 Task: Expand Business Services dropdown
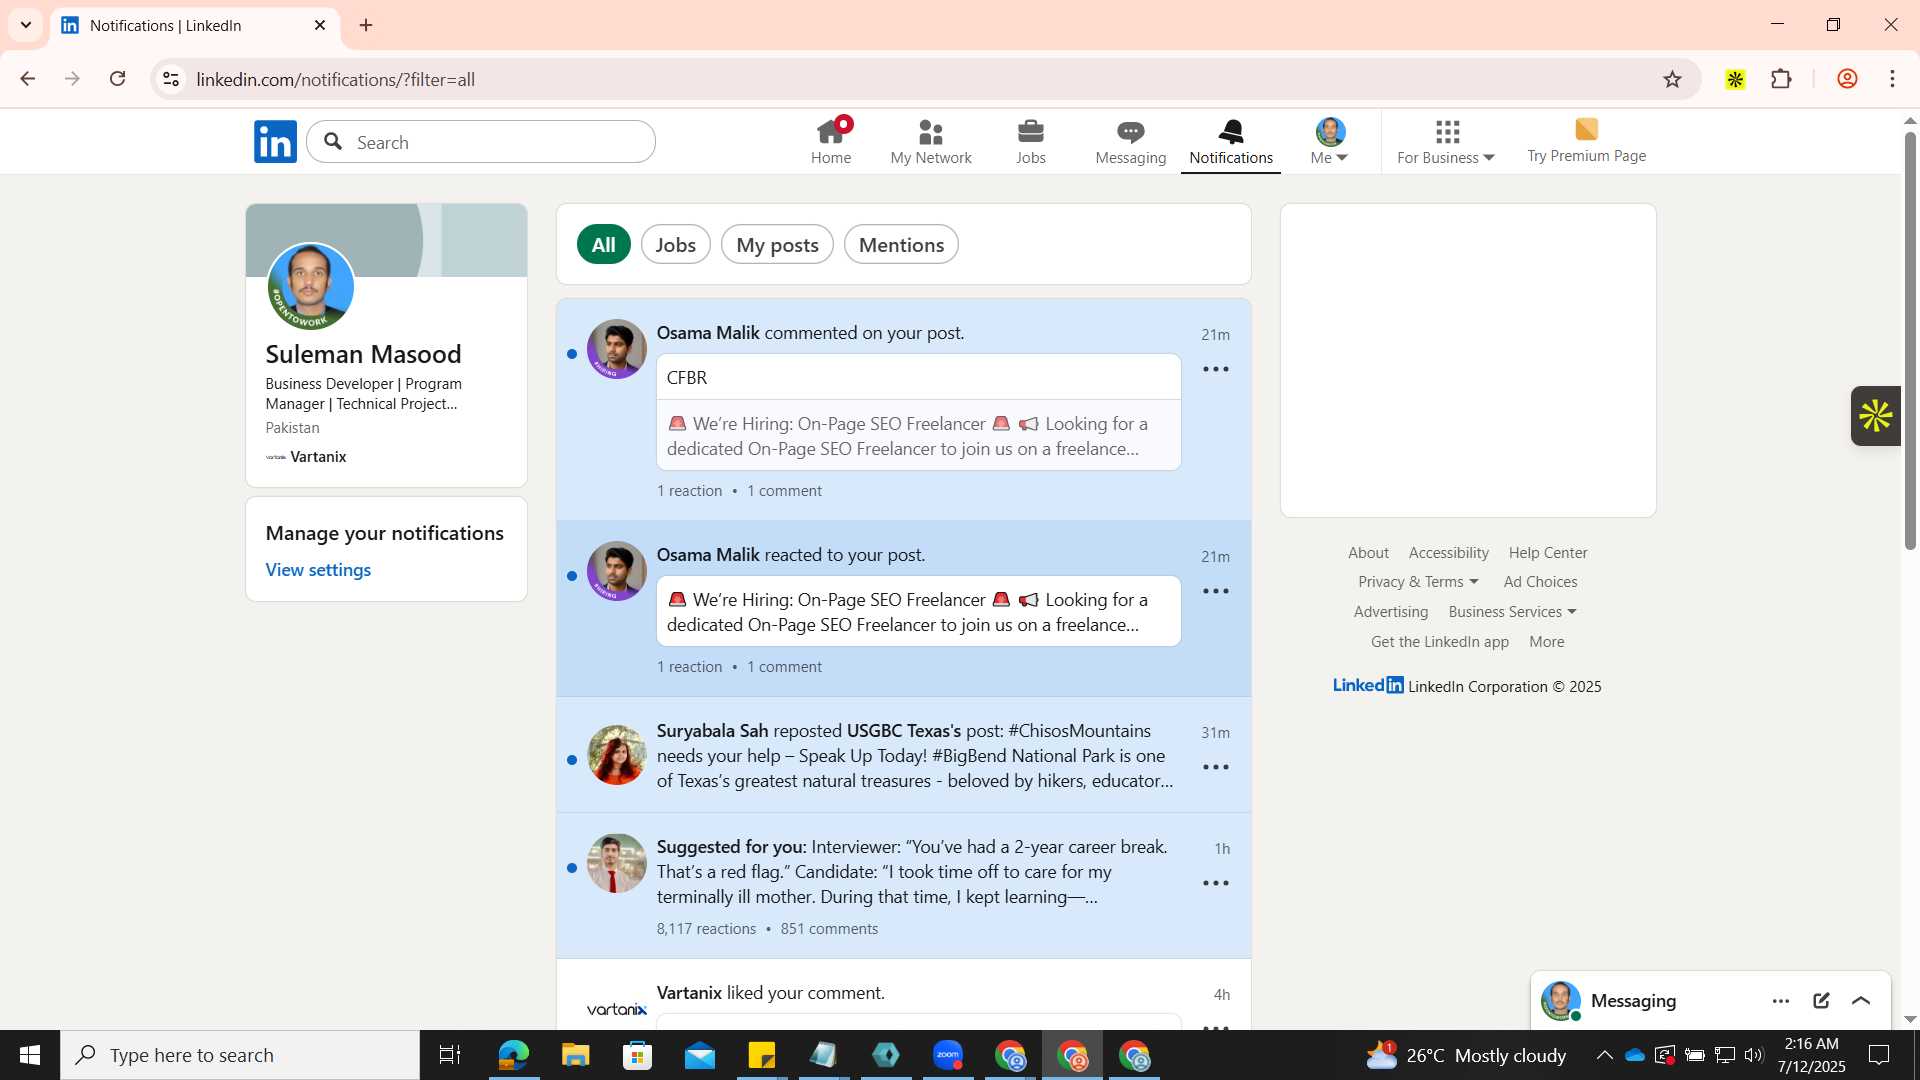pos(1512,612)
